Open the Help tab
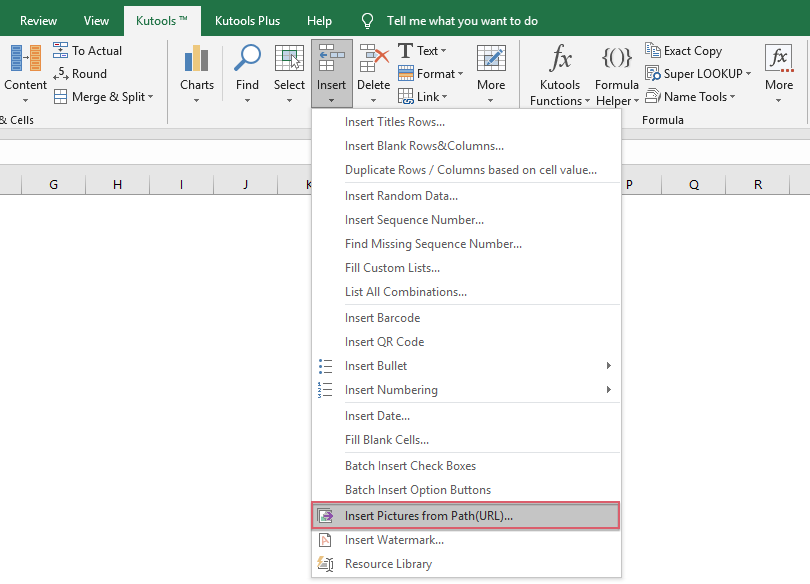Screen dimensions: 810x584 coord(319,19)
